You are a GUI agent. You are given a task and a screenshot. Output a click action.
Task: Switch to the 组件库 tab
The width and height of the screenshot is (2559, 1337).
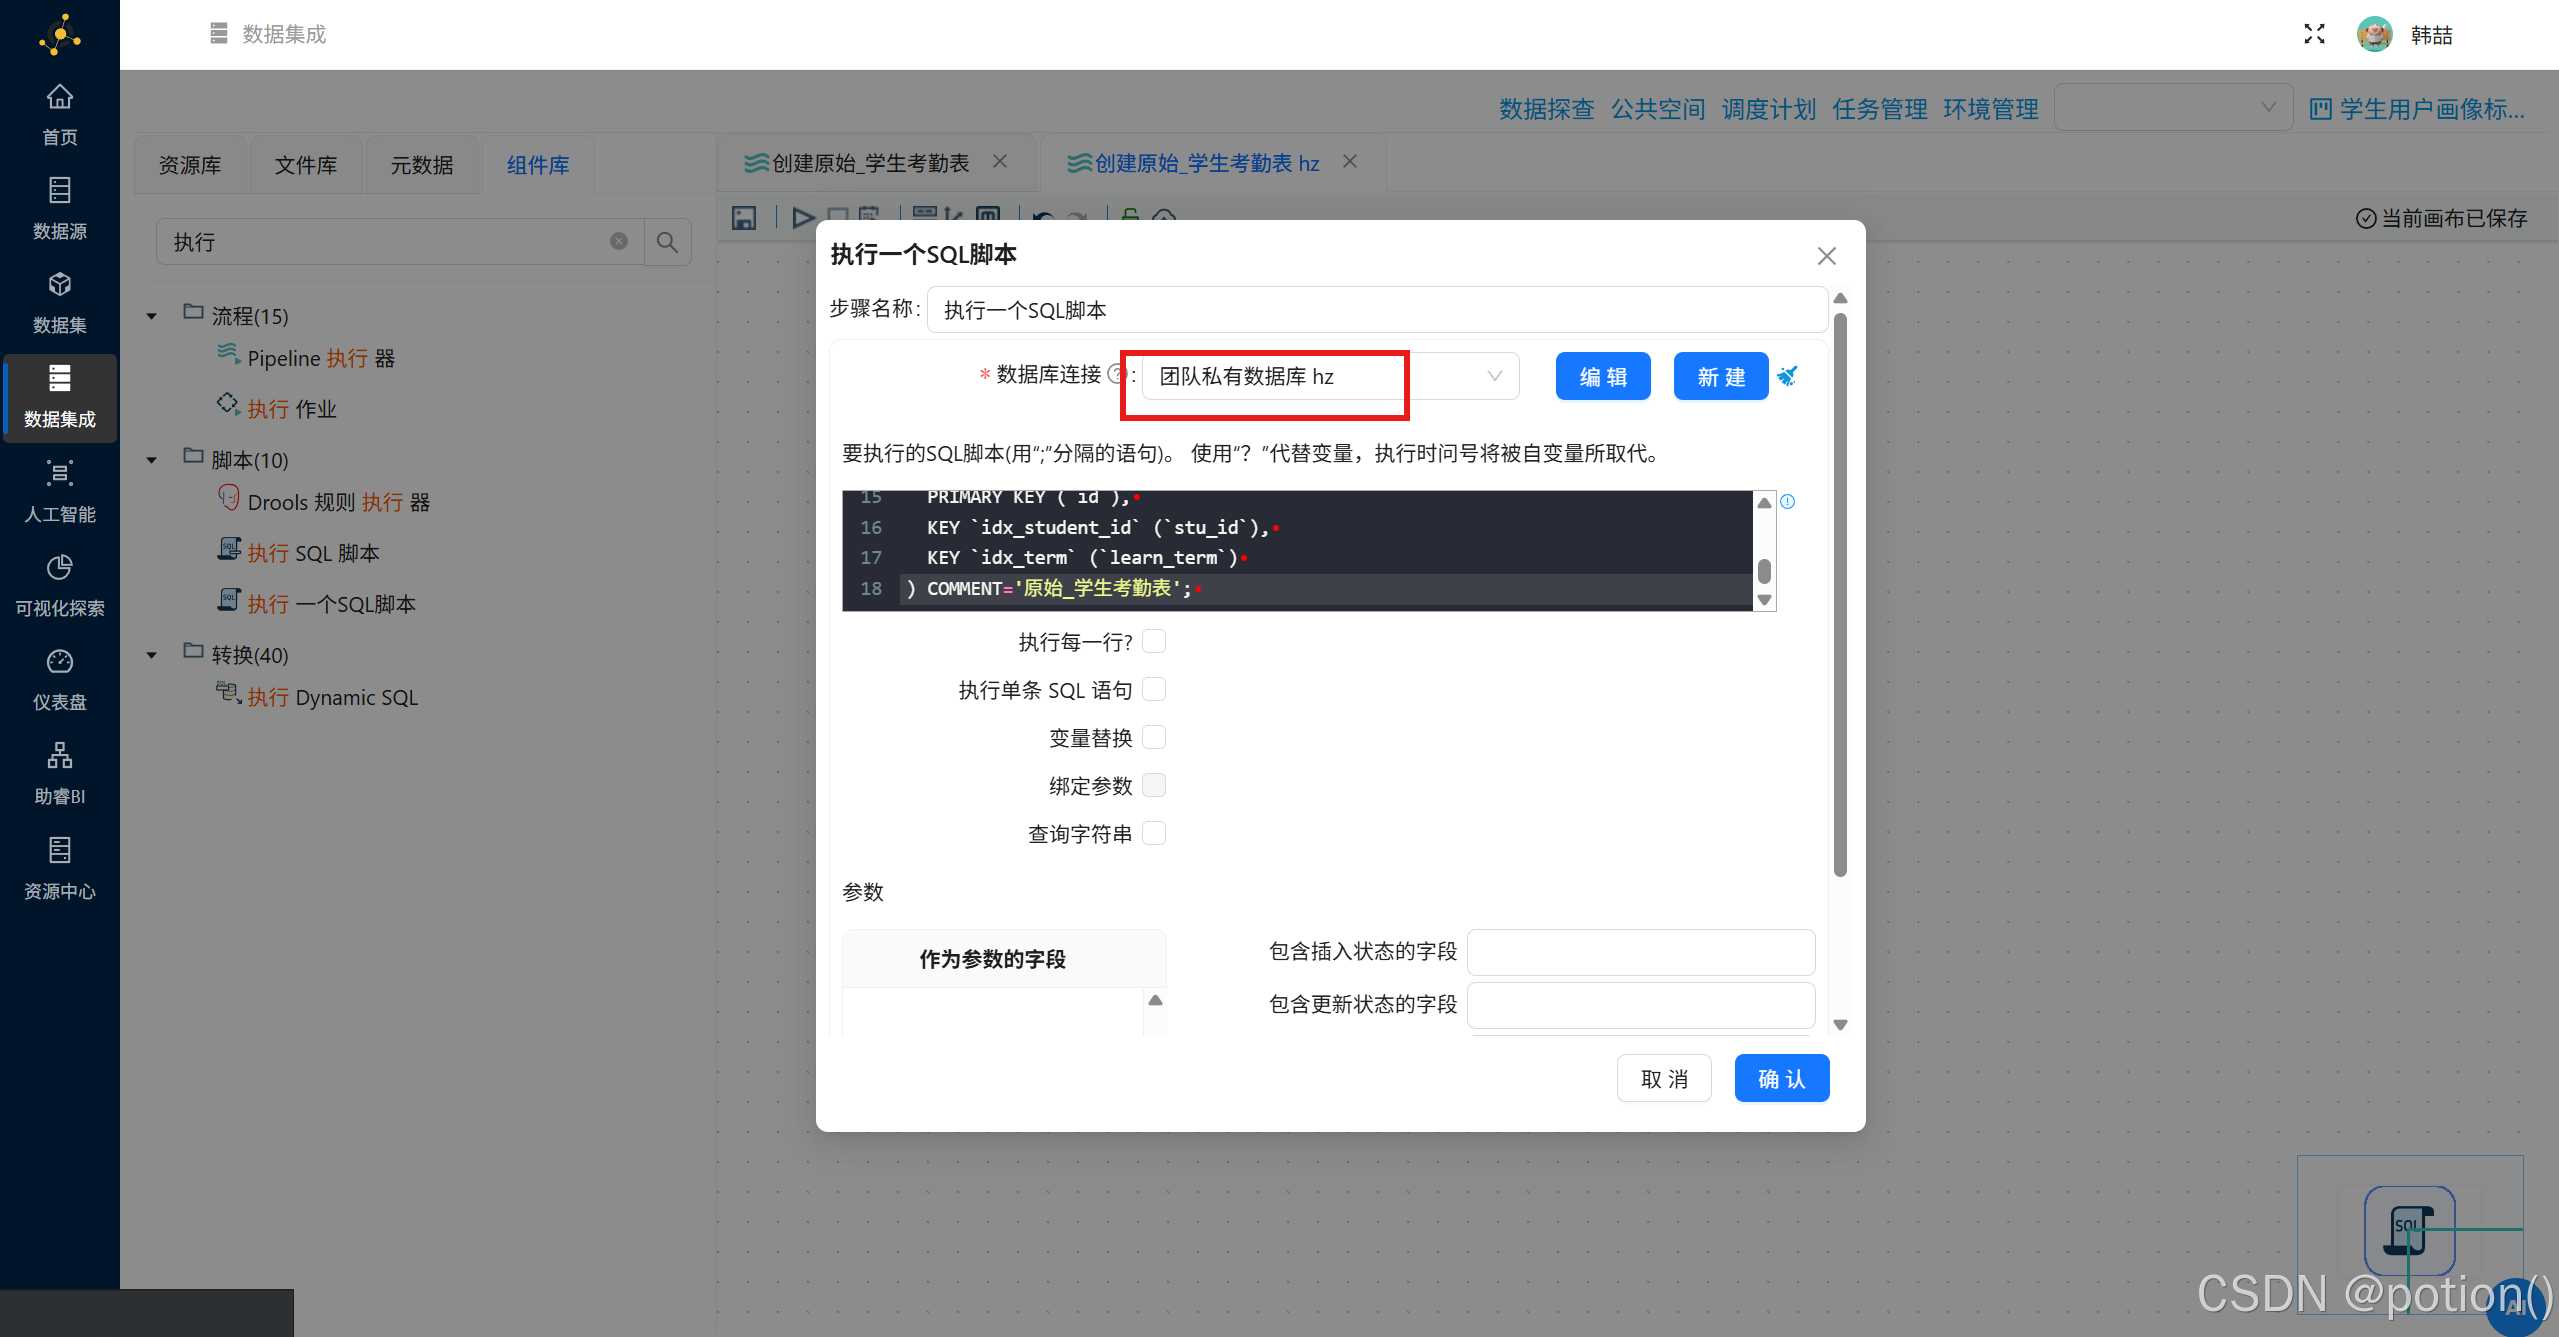(538, 165)
